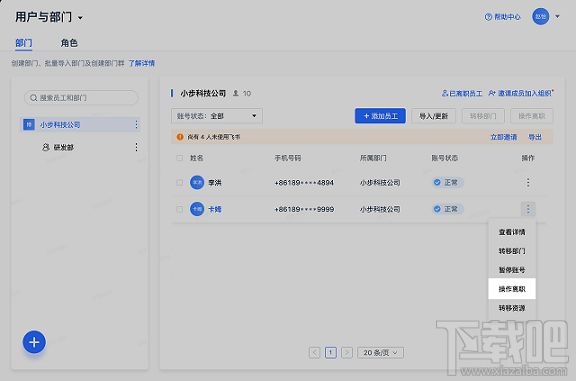Open the 账号状态 filter dropdown
Image resolution: width=576 pixels, height=381 pixels.
[x=217, y=116]
